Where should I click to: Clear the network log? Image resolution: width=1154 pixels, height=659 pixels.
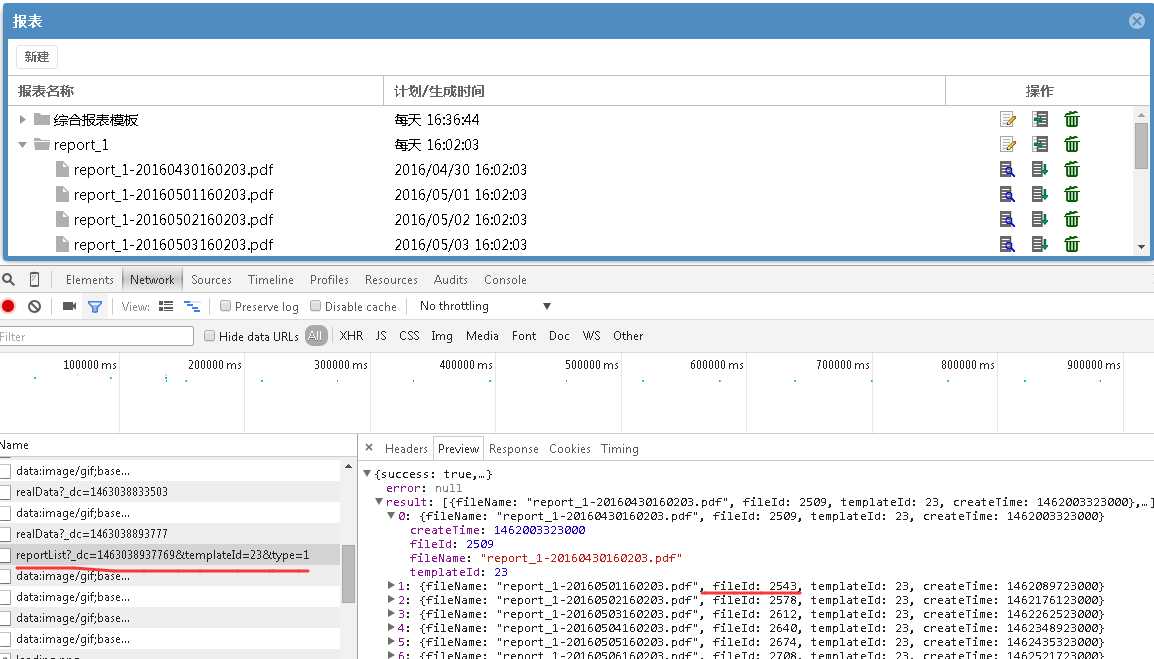35,306
